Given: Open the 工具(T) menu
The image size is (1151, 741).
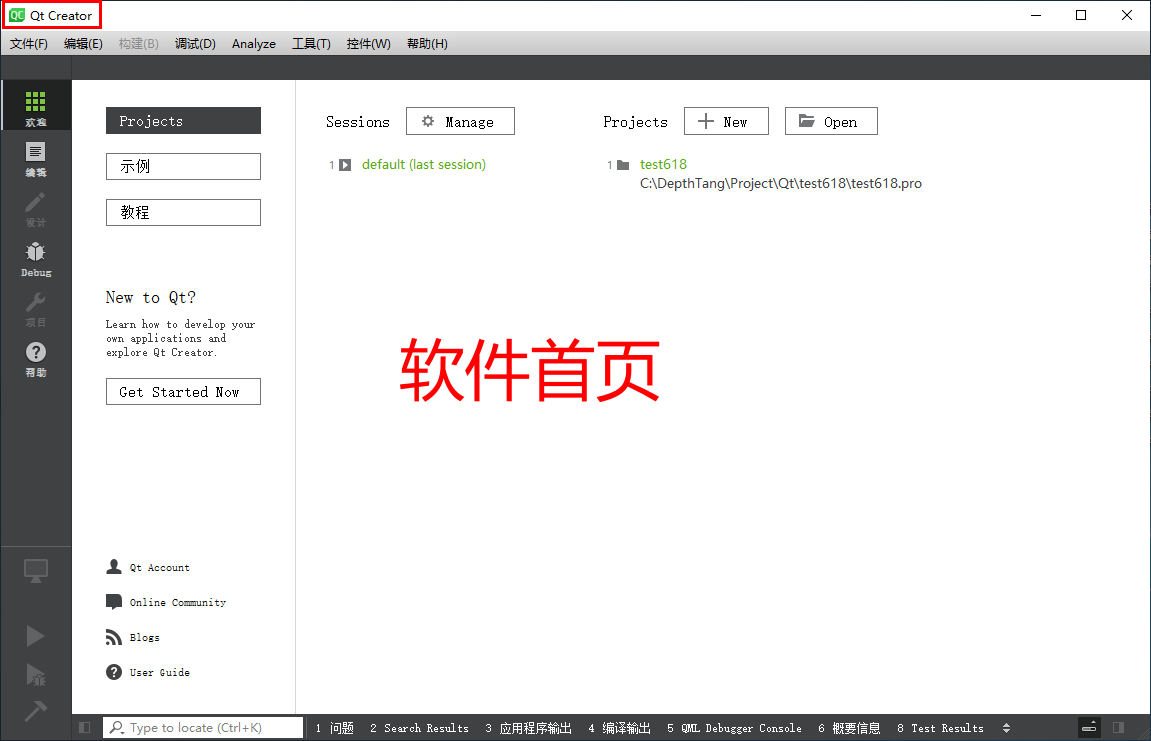Looking at the screenshot, I should [311, 43].
